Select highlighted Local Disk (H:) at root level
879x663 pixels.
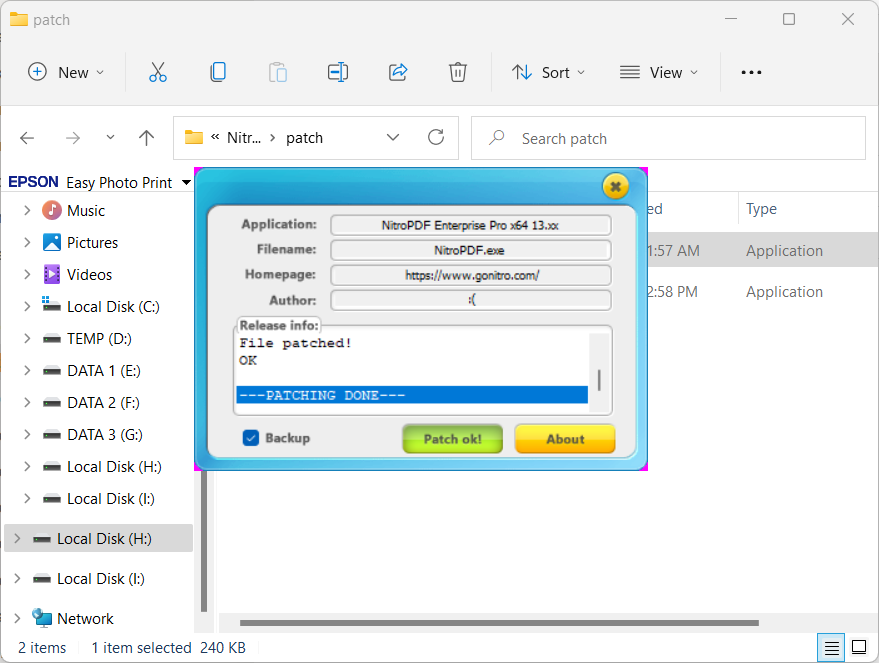point(98,539)
